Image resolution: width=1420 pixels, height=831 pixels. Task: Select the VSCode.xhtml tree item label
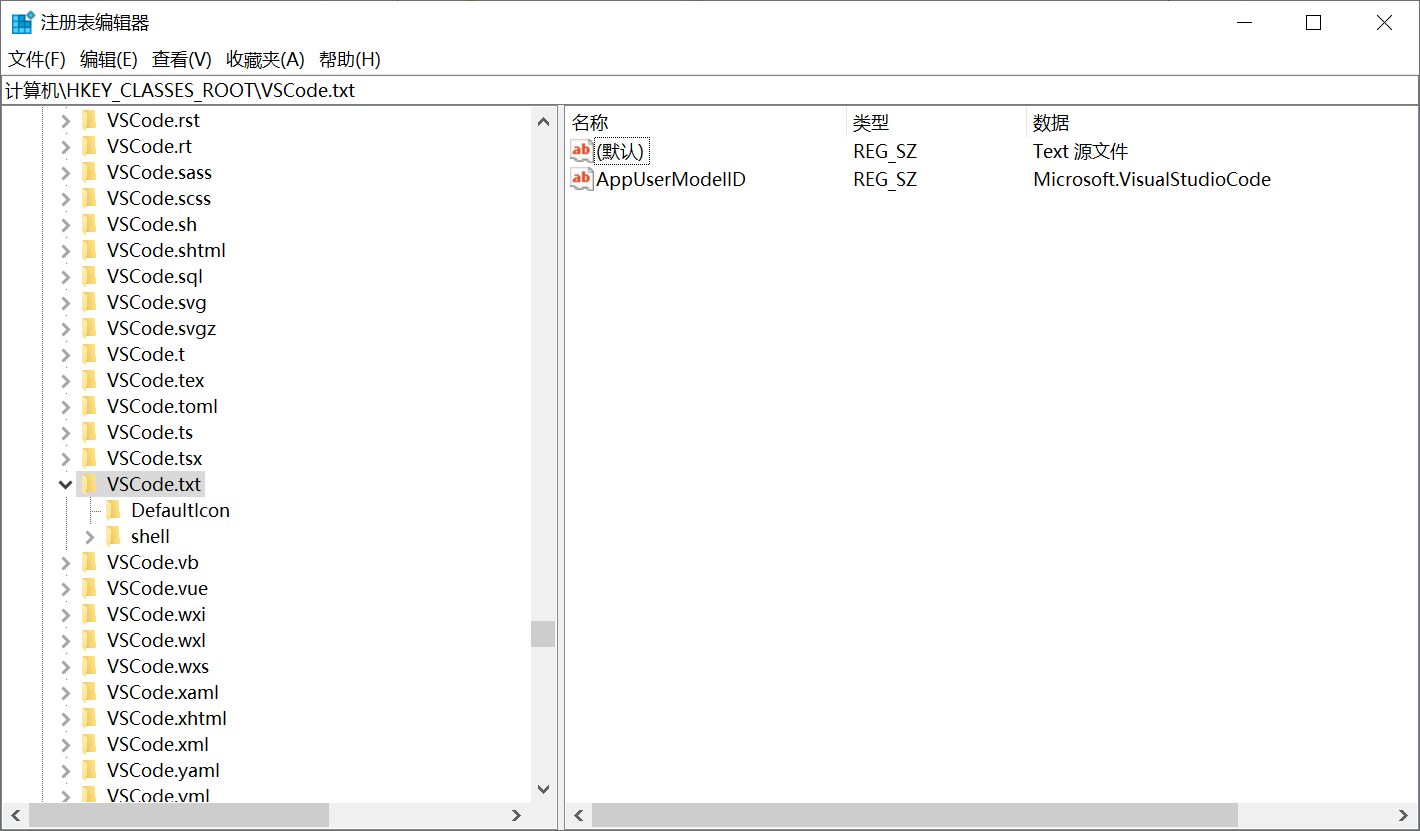point(167,718)
